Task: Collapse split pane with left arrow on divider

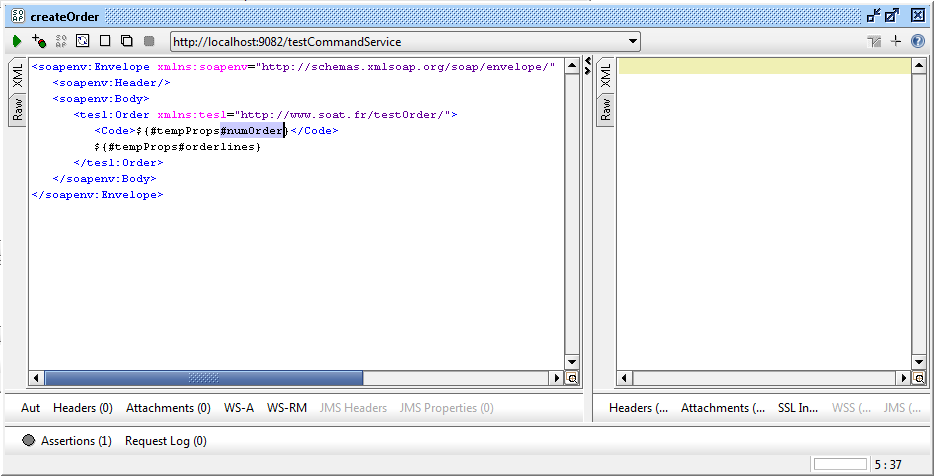Action: (588, 61)
